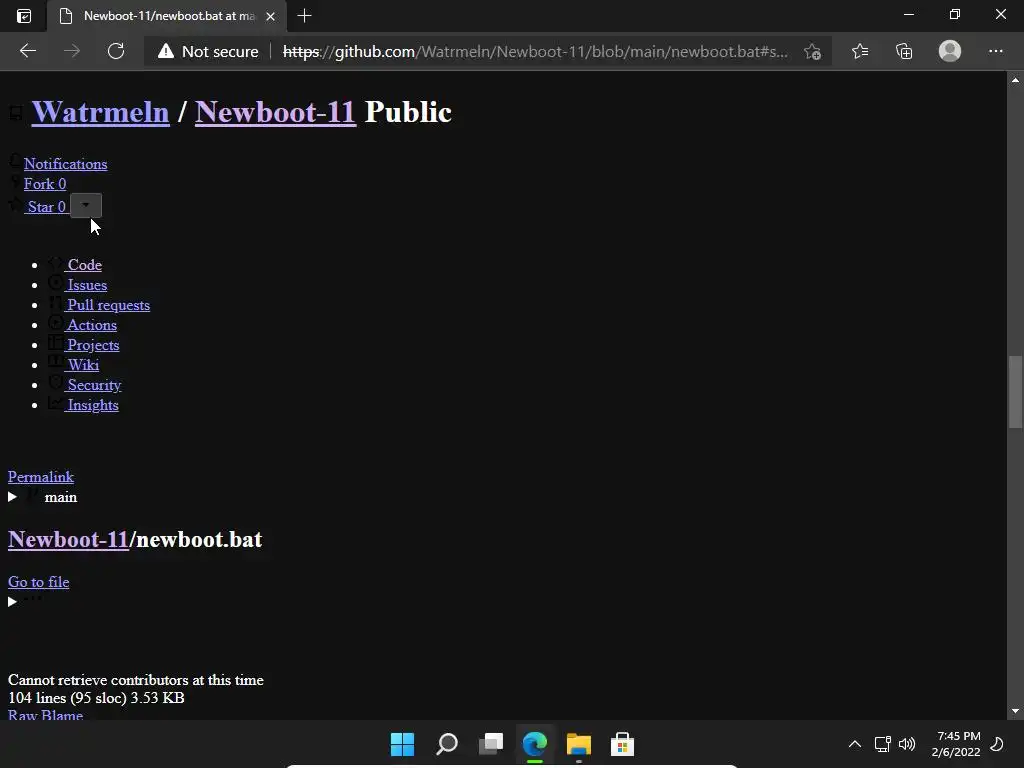Viewport: 1024px width, 768px height.
Task: Open the Notifications link
Action: pyautogui.click(x=65, y=164)
